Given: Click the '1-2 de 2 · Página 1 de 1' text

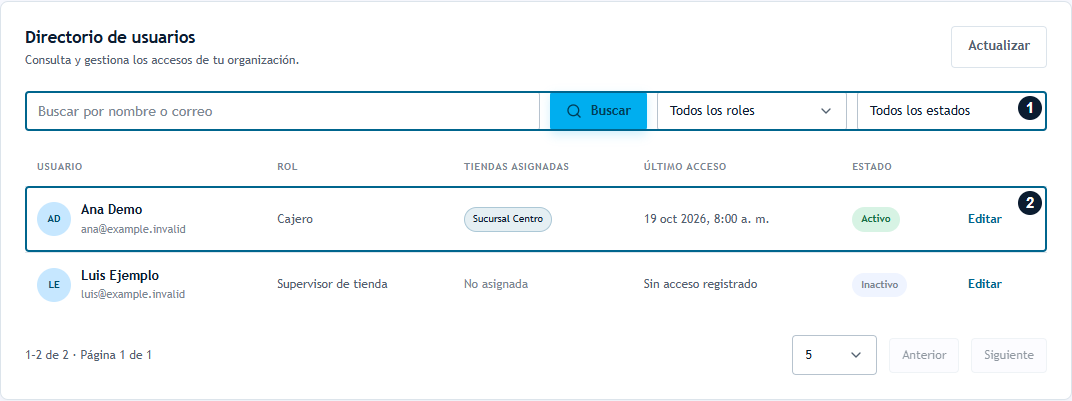Looking at the screenshot, I should (88, 355).
